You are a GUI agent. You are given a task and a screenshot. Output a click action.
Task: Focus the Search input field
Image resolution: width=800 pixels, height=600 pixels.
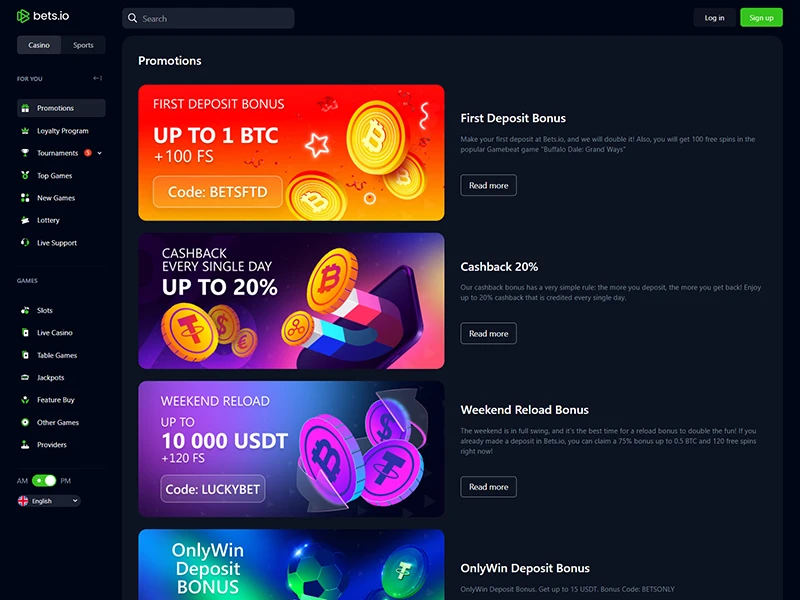click(208, 18)
